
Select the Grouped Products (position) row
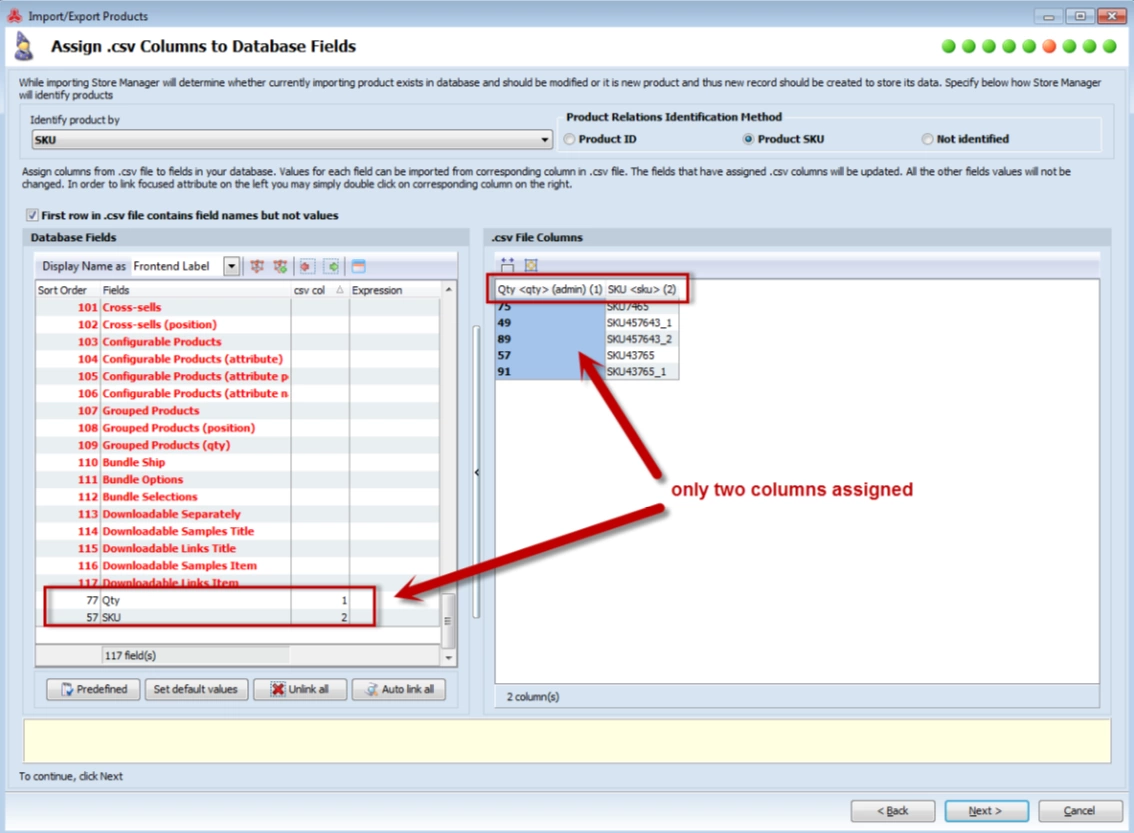click(237, 428)
